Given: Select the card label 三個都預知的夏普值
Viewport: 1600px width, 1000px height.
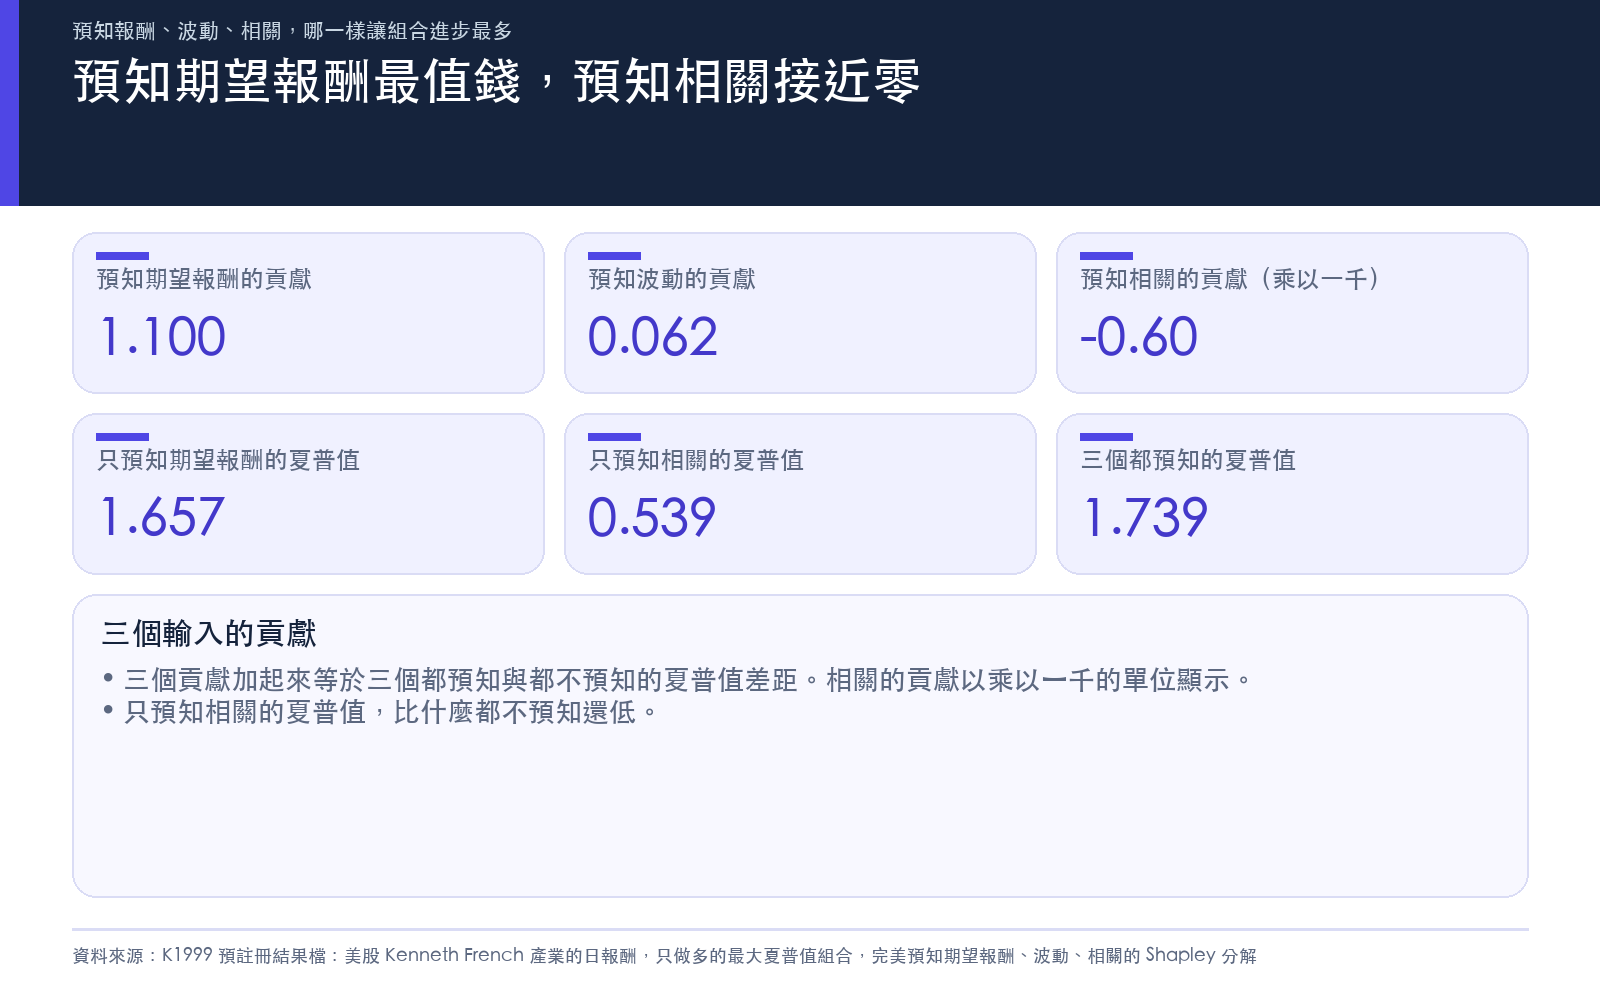Looking at the screenshot, I should [x=1188, y=460].
